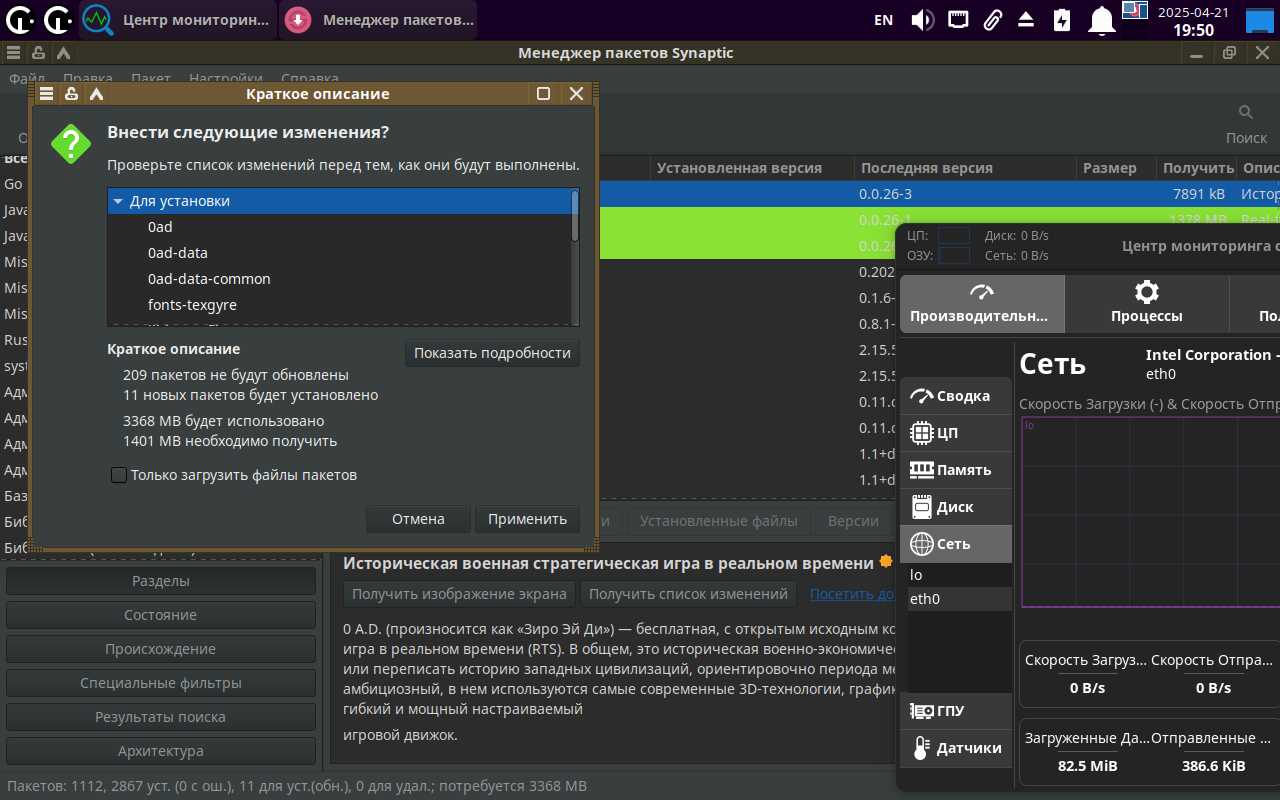The height and width of the screenshot is (800, 1280).
Task: Follow the 'Посетить до…' link
Action: [852, 594]
